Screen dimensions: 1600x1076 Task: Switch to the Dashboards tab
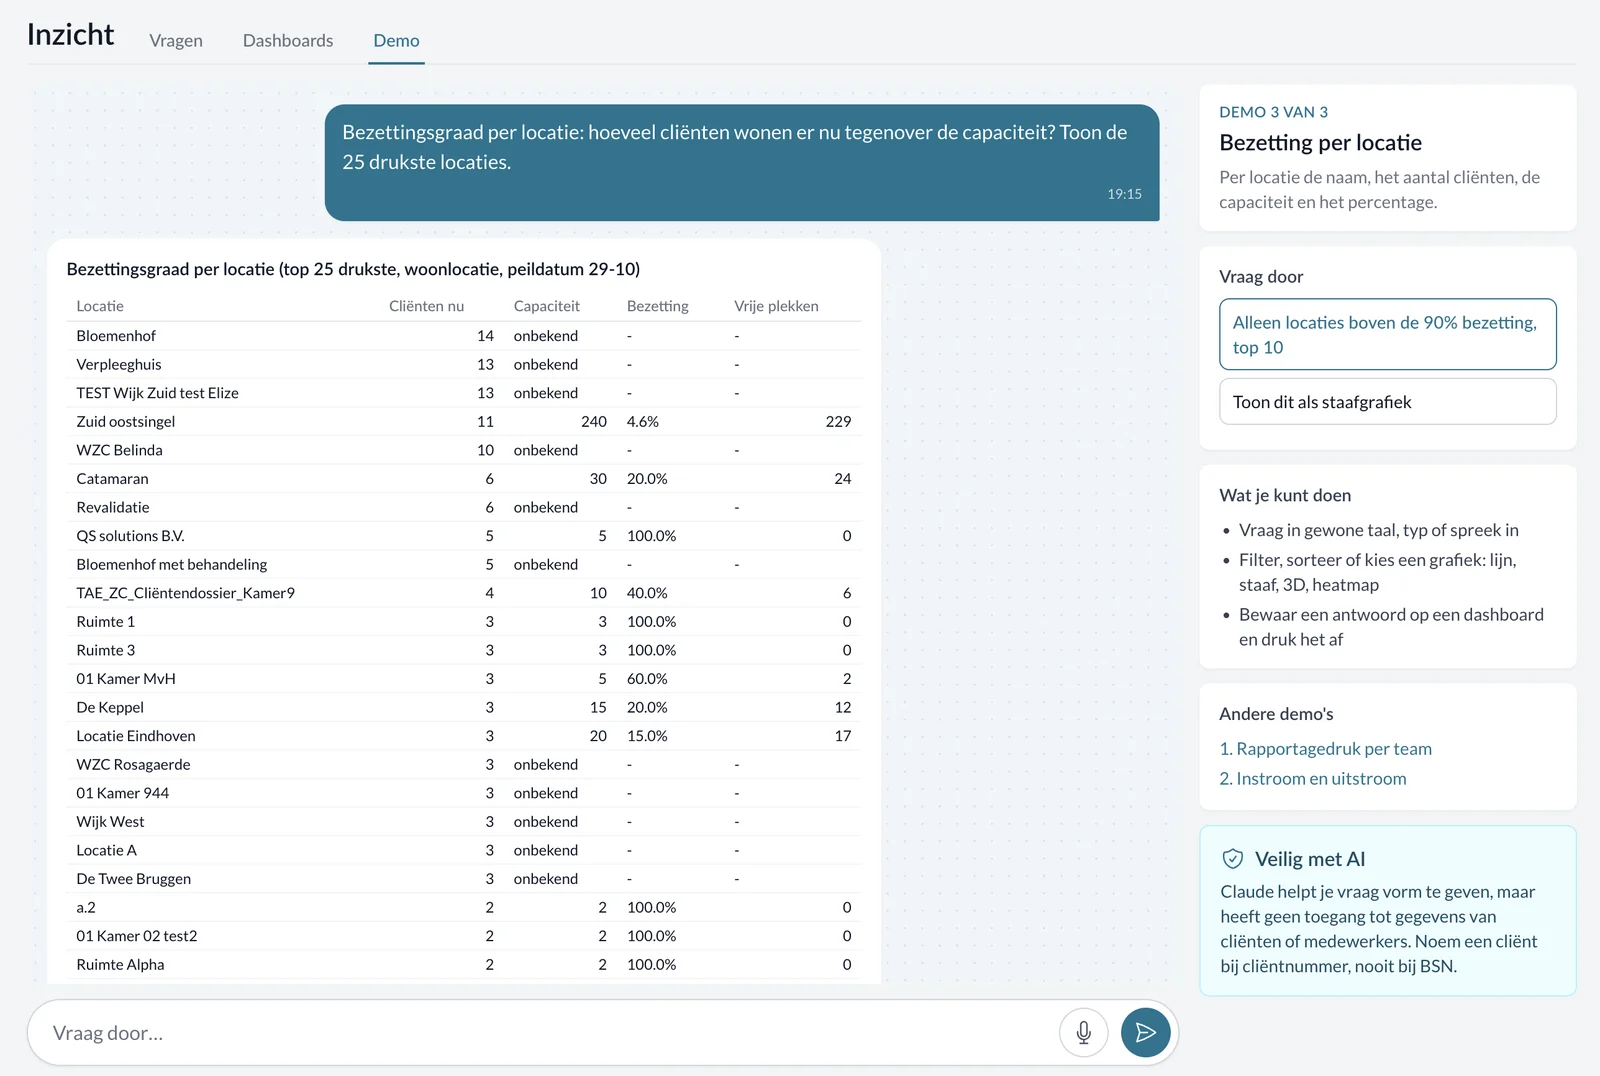(x=288, y=41)
